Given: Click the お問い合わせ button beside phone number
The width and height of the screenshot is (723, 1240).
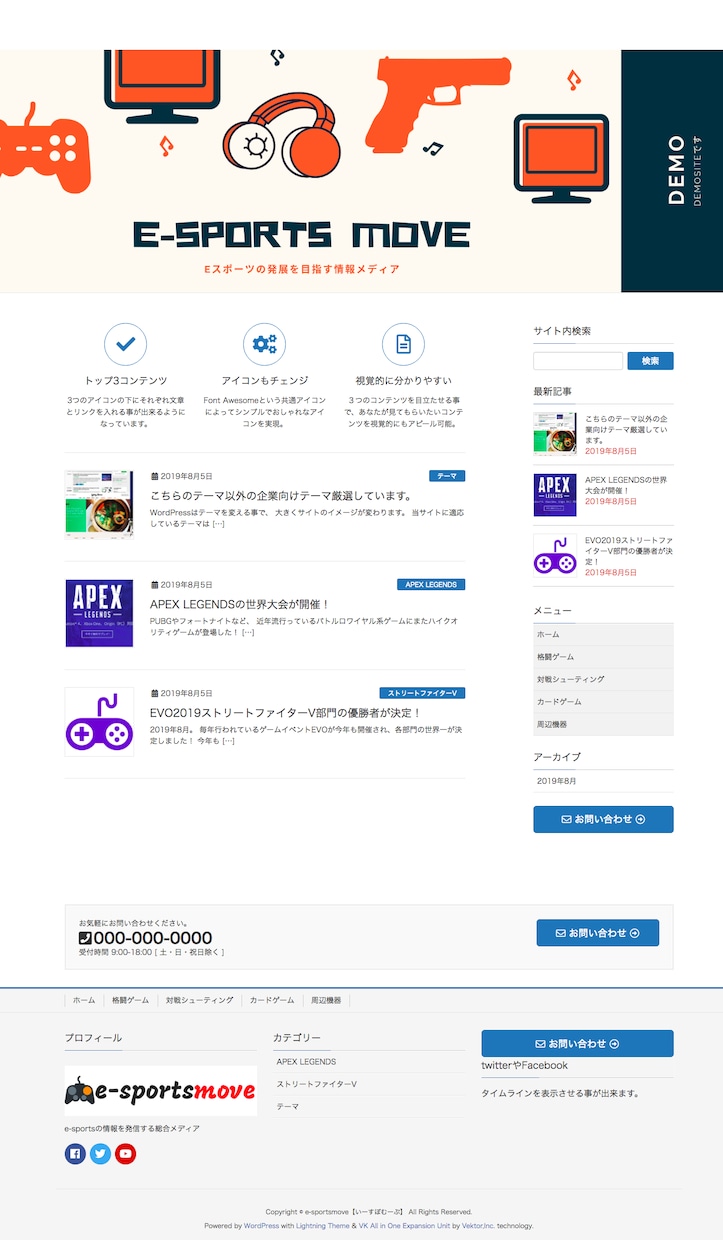Looking at the screenshot, I should [x=598, y=933].
